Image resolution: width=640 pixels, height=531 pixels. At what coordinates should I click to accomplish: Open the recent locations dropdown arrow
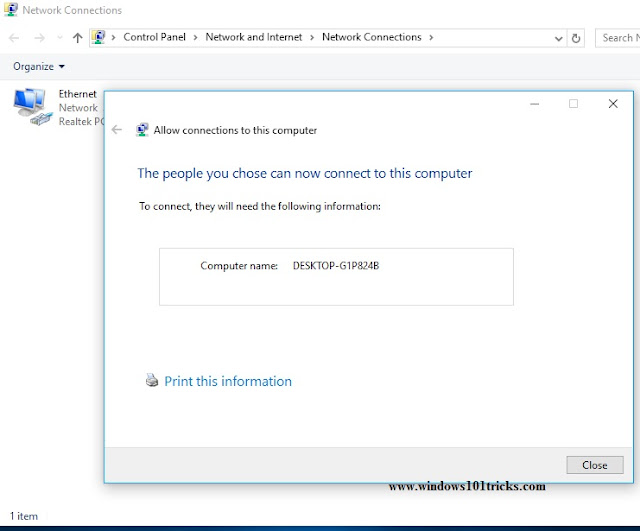pyautogui.click(x=60, y=38)
